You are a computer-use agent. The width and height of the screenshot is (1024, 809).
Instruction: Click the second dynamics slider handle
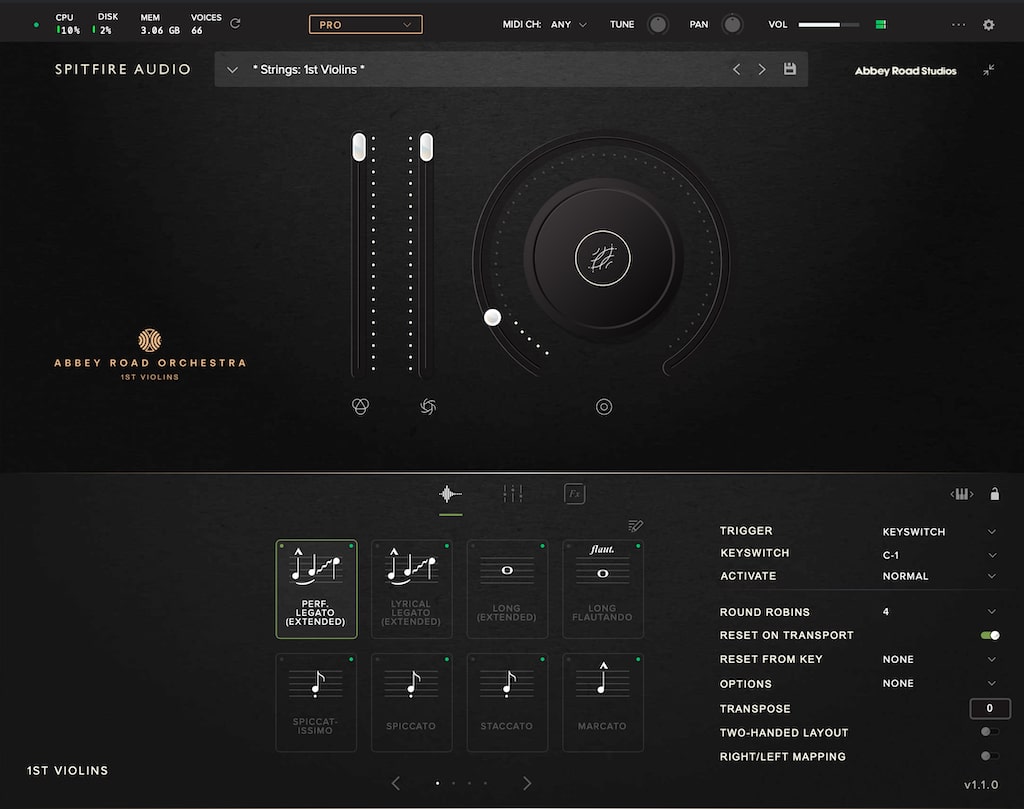coord(426,147)
